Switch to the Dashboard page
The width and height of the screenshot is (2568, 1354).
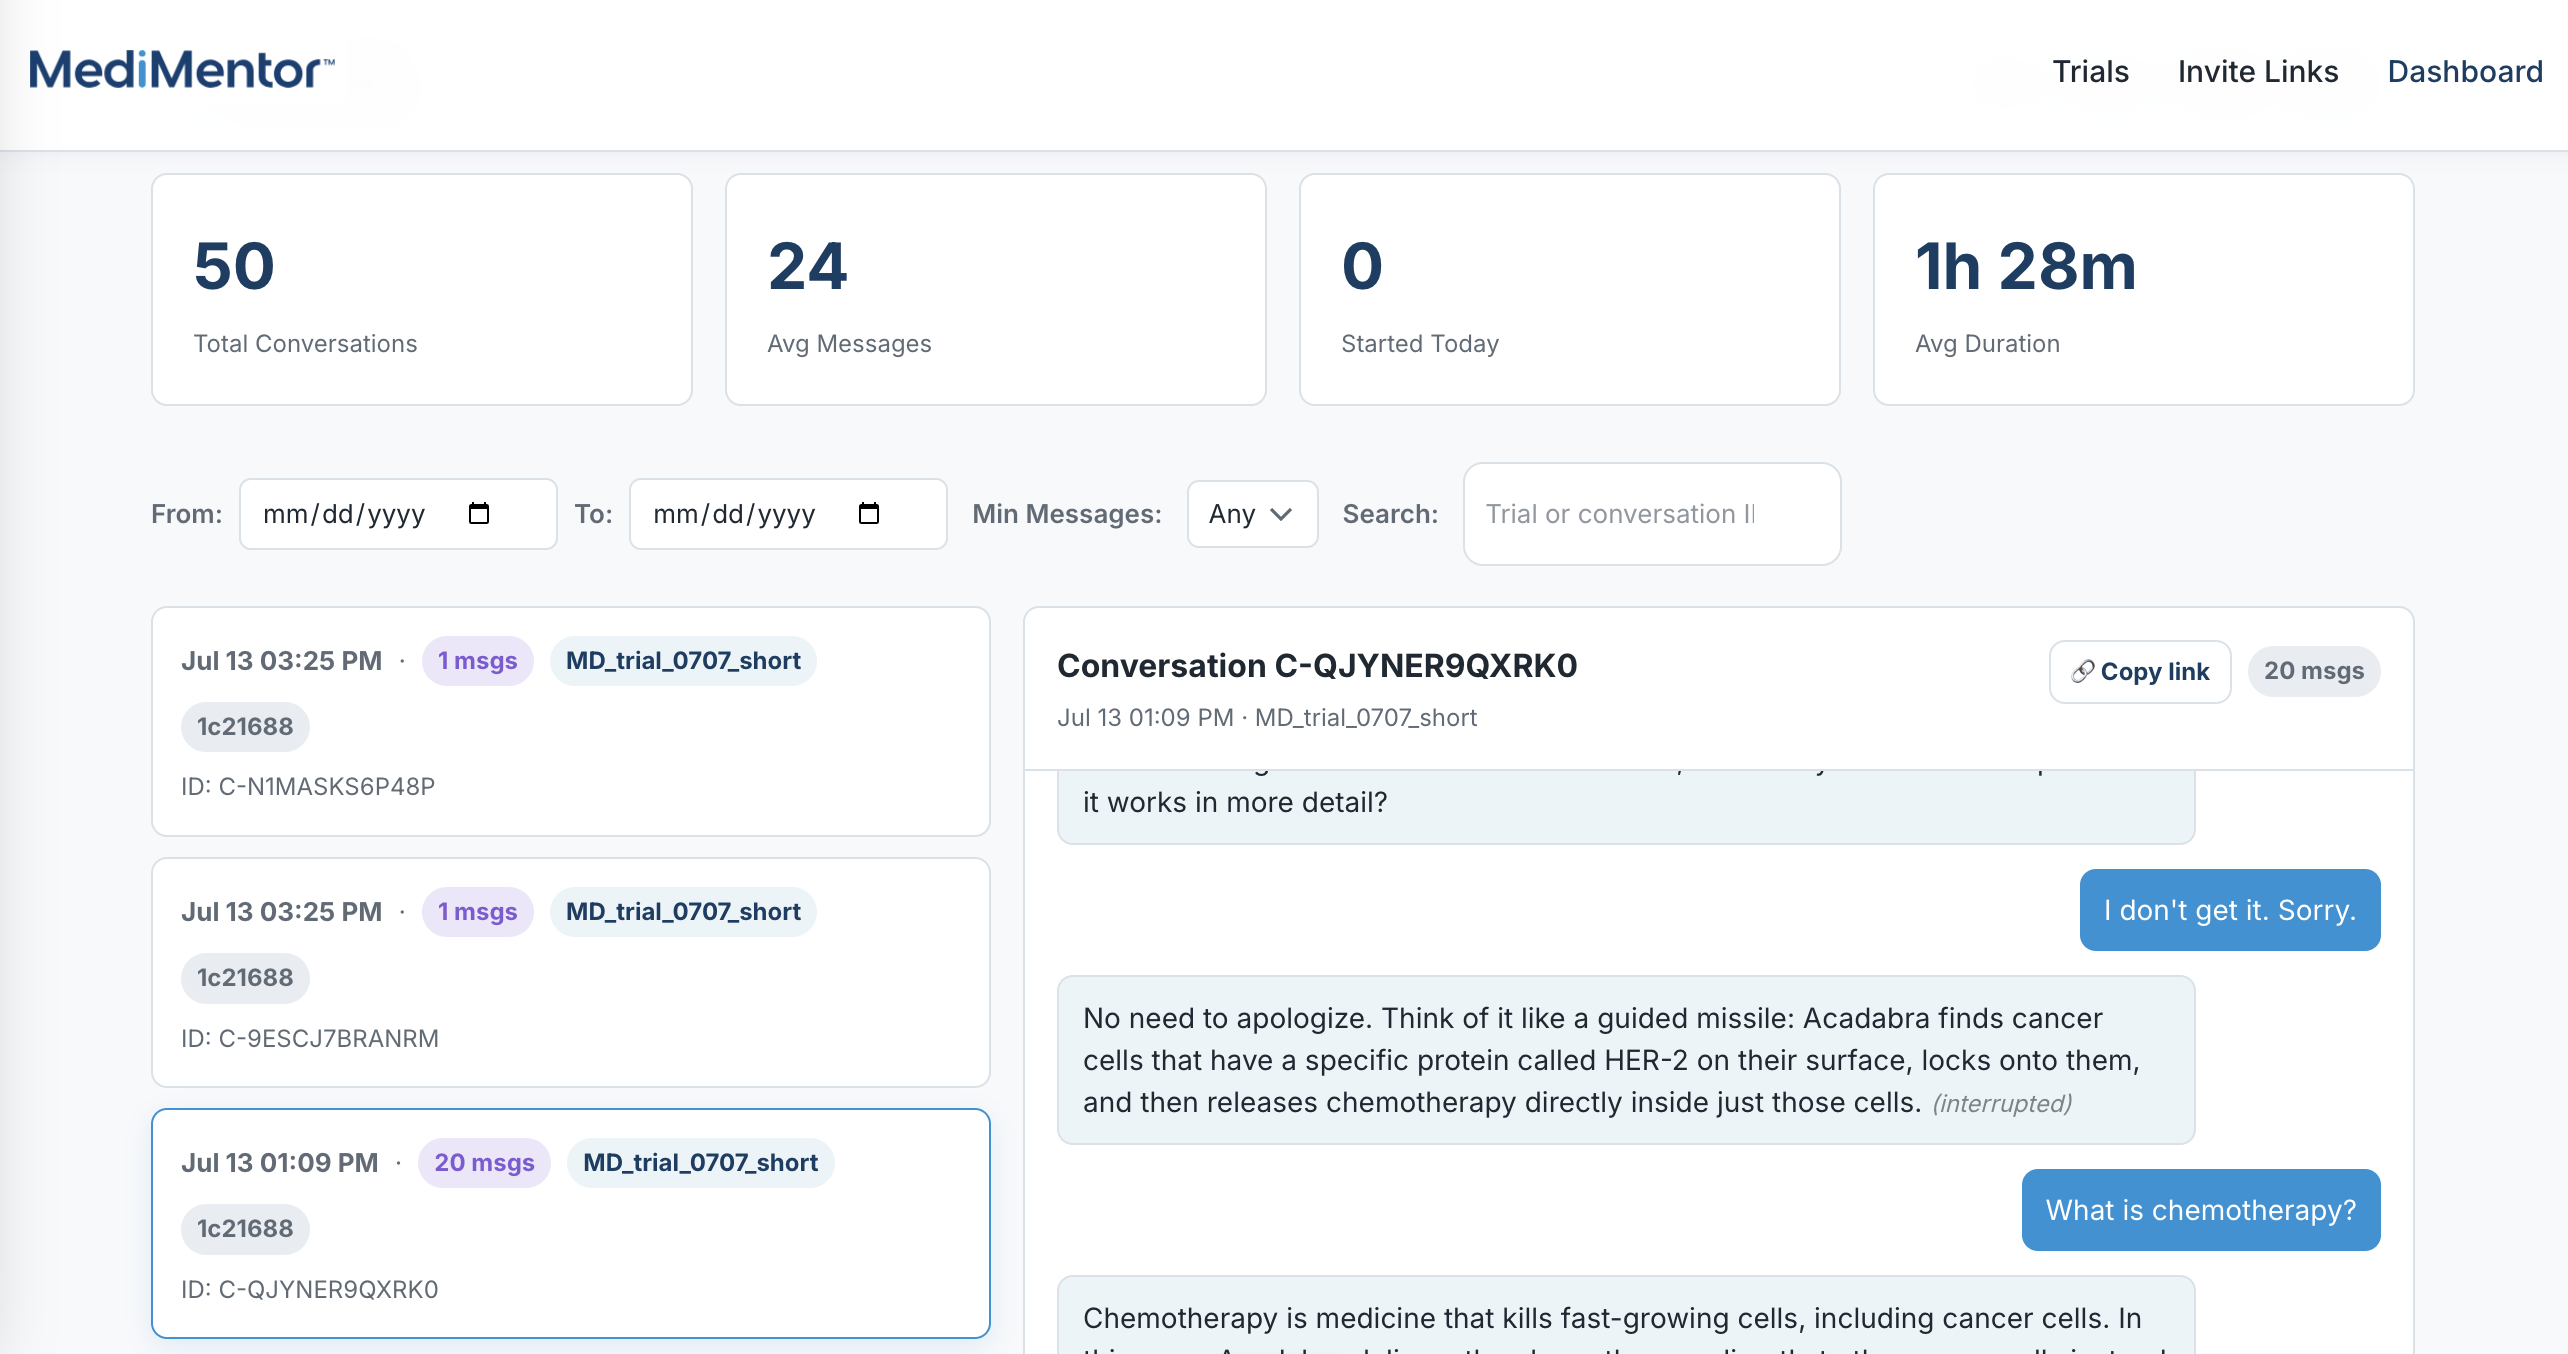tap(2465, 71)
